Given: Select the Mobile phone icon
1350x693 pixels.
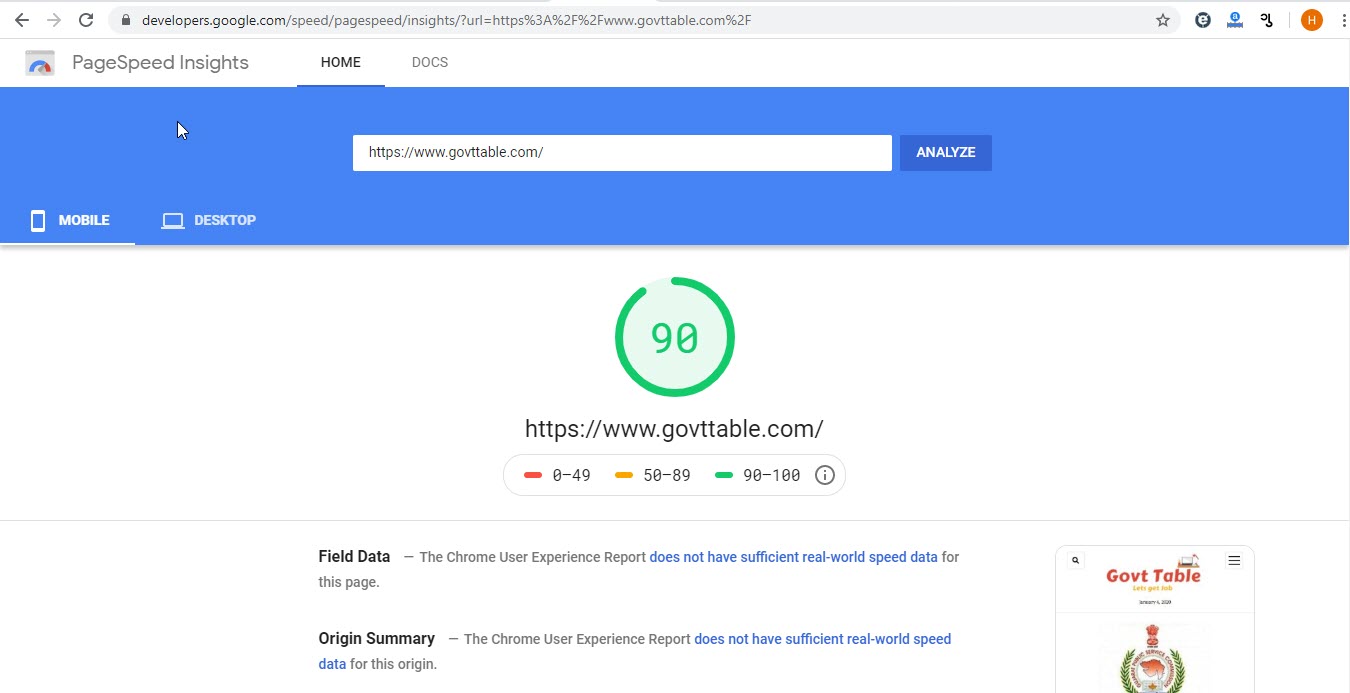Looking at the screenshot, I should click(x=37, y=220).
